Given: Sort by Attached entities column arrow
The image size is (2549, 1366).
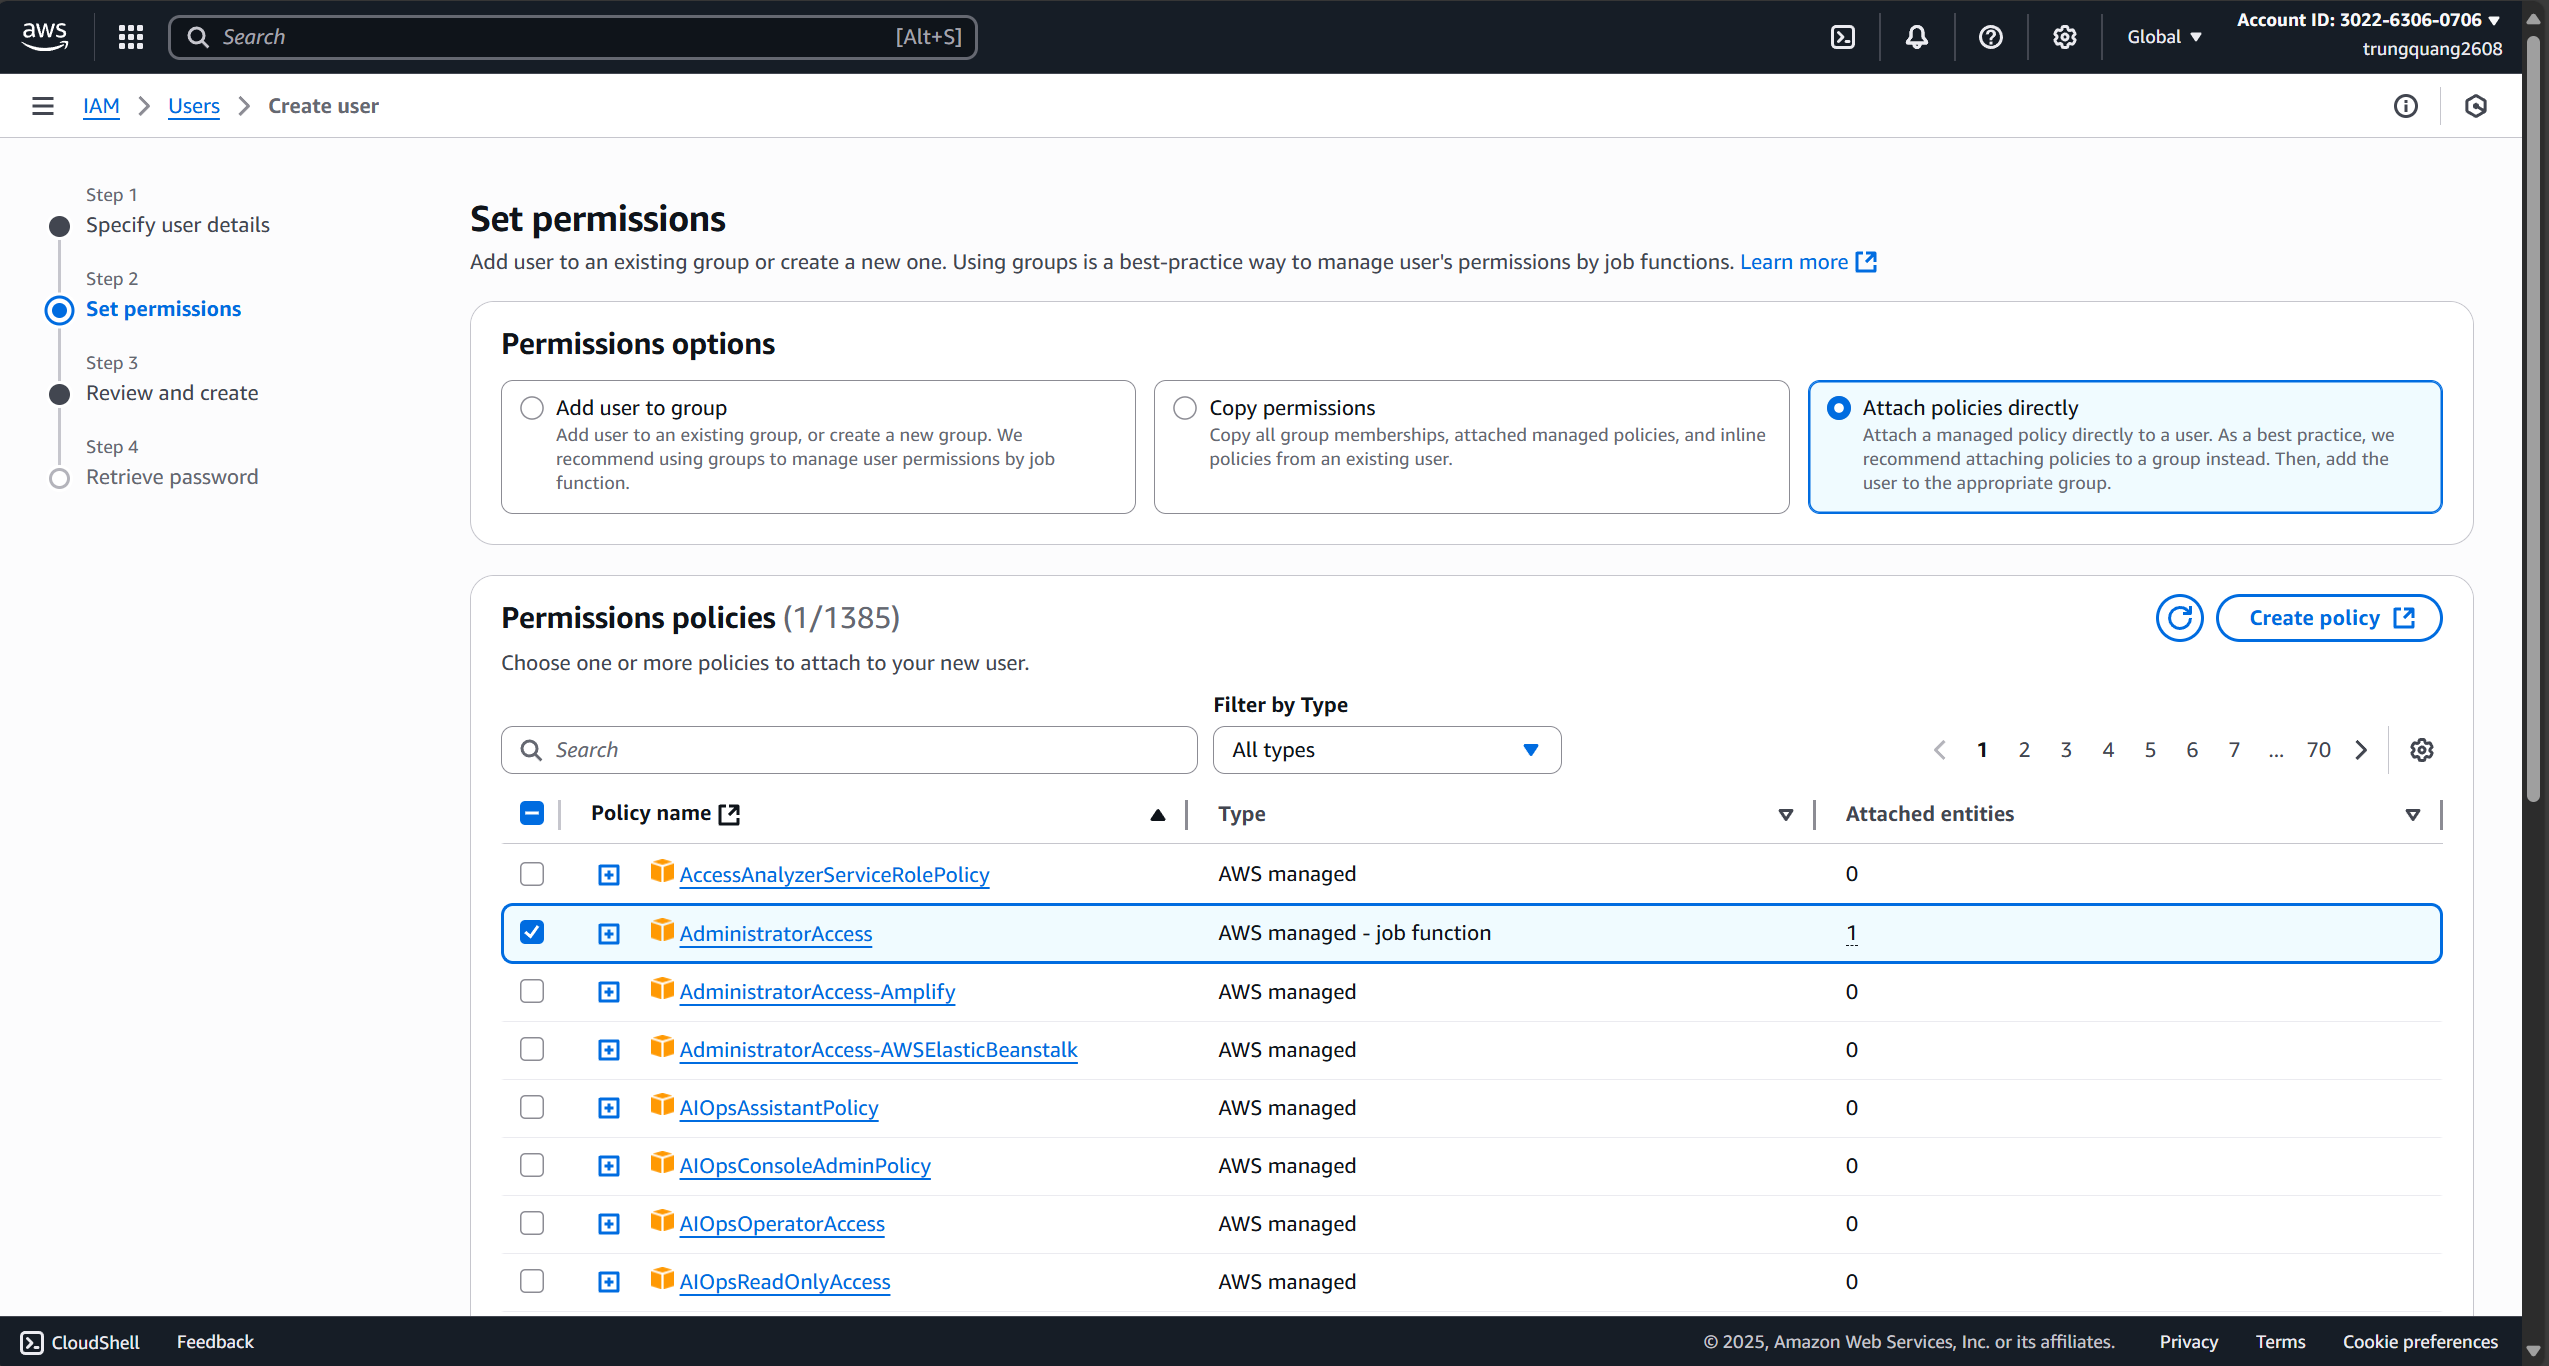Looking at the screenshot, I should coord(2412,815).
